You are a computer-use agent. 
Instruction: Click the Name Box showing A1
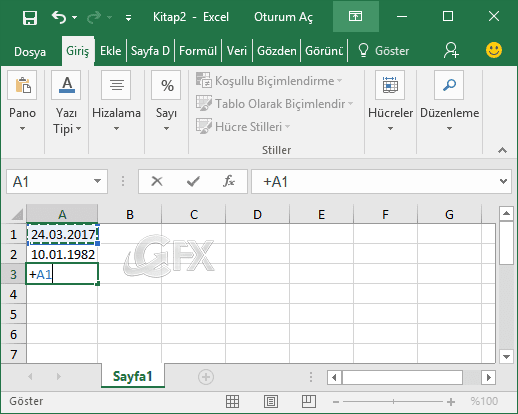[50, 182]
